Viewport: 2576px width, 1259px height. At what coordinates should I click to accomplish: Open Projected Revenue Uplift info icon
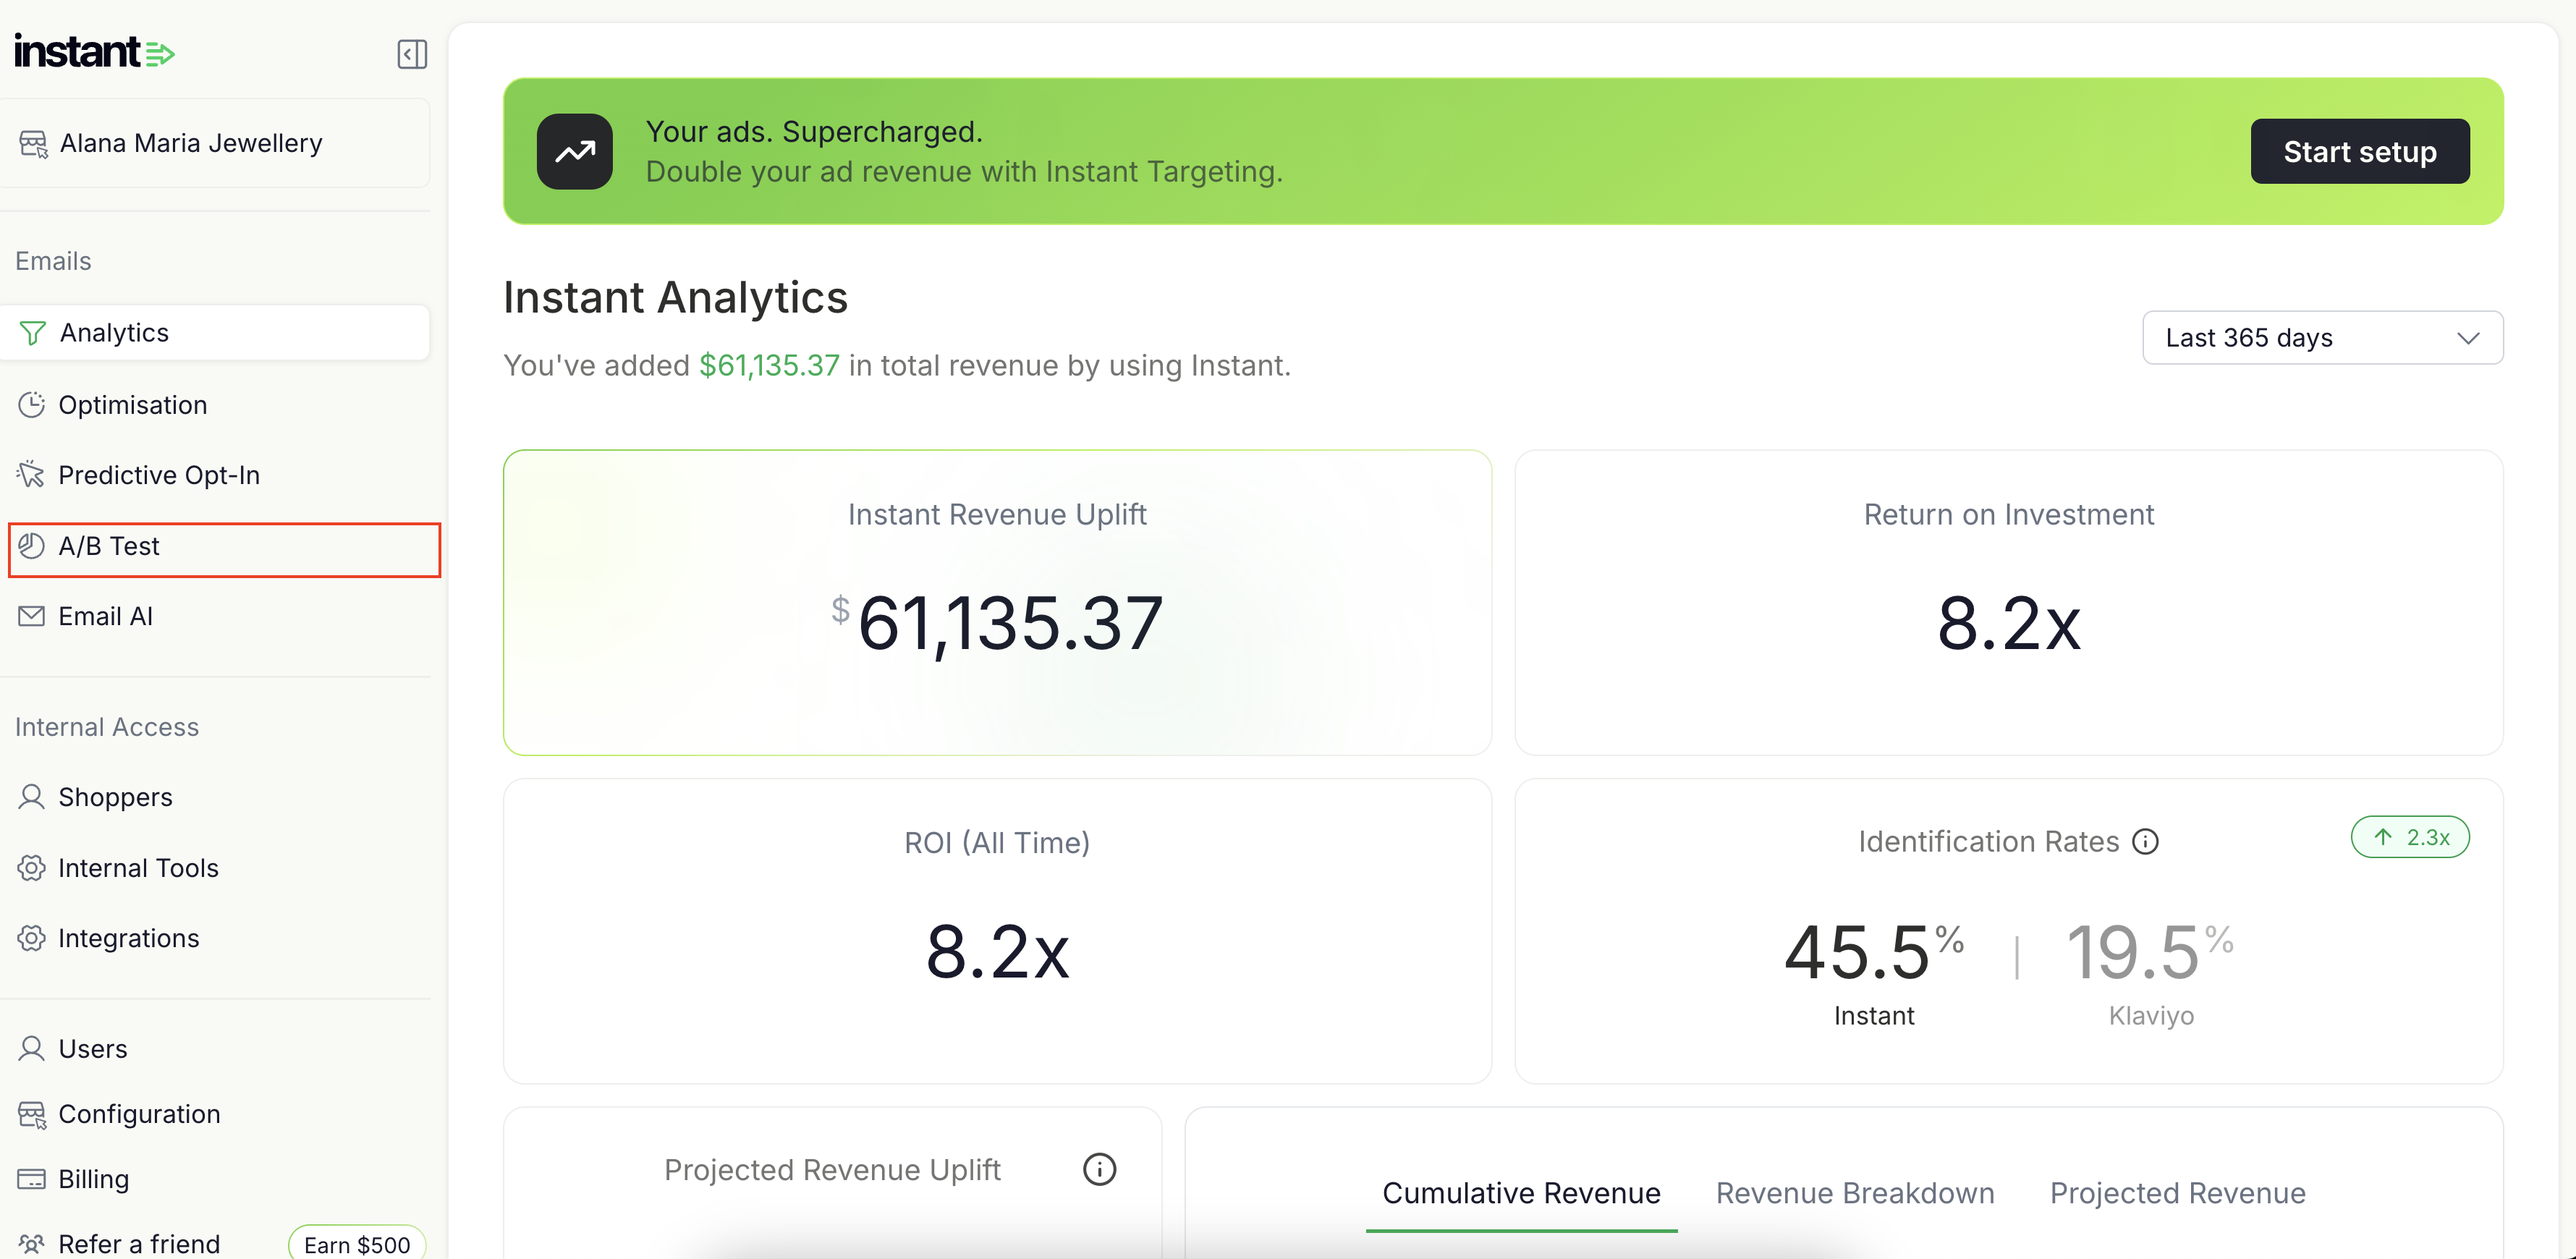pos(1099,1169)
